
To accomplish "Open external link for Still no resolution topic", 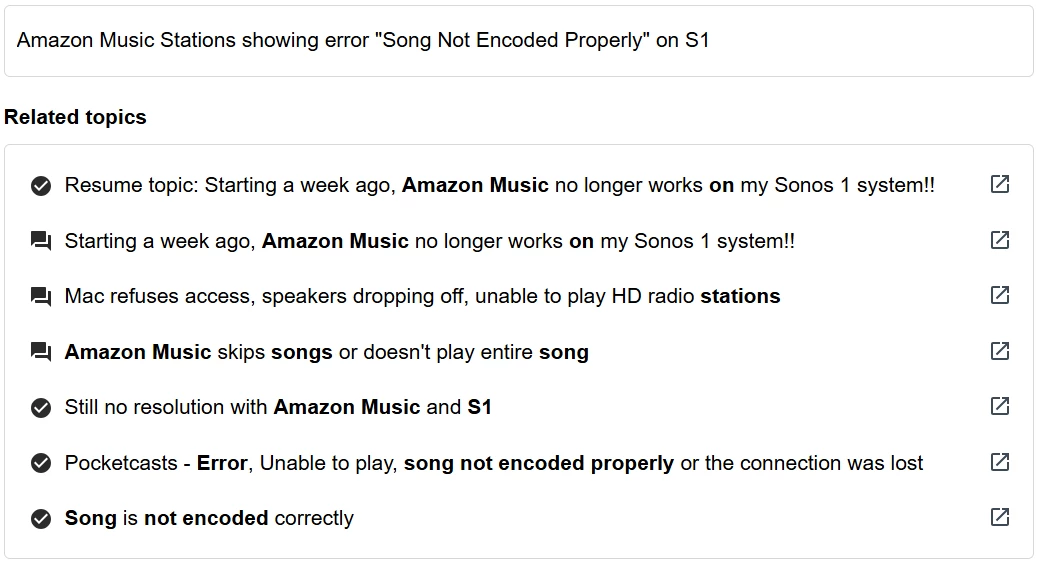I will tap(999, 406).
